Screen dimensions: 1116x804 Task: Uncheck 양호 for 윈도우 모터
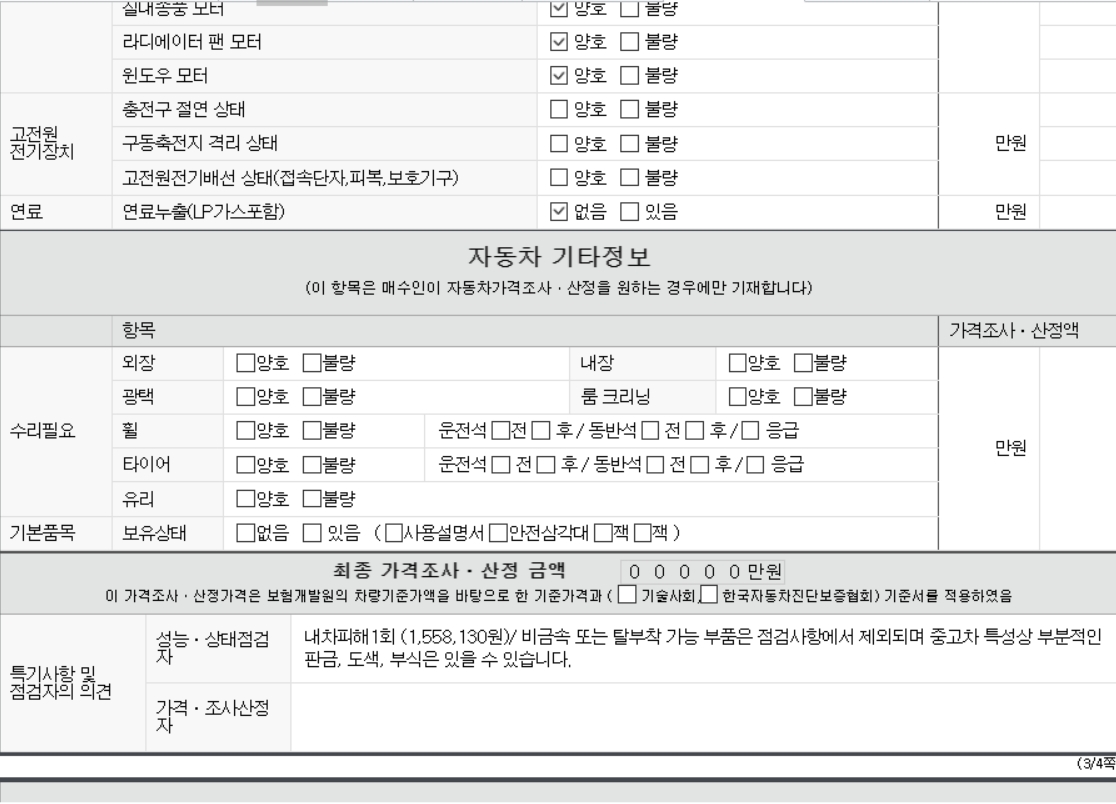[561, 75]
